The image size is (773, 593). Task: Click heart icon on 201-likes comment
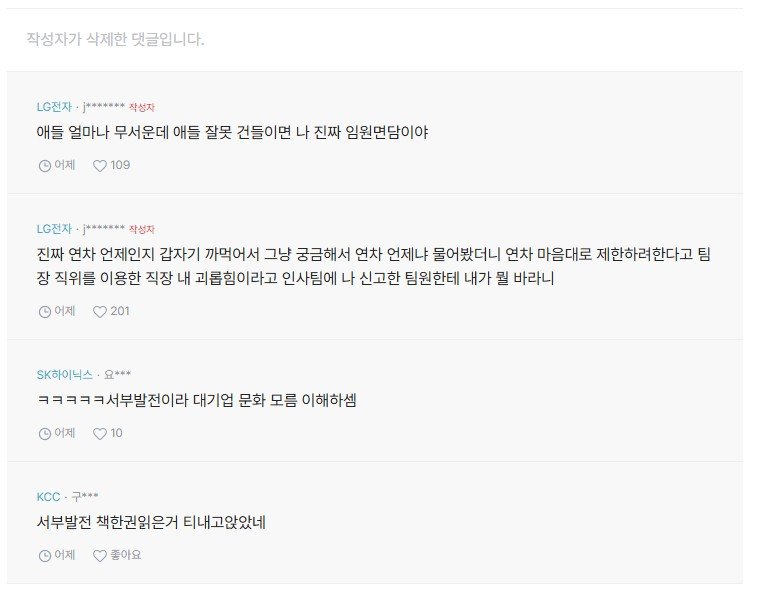99,311
